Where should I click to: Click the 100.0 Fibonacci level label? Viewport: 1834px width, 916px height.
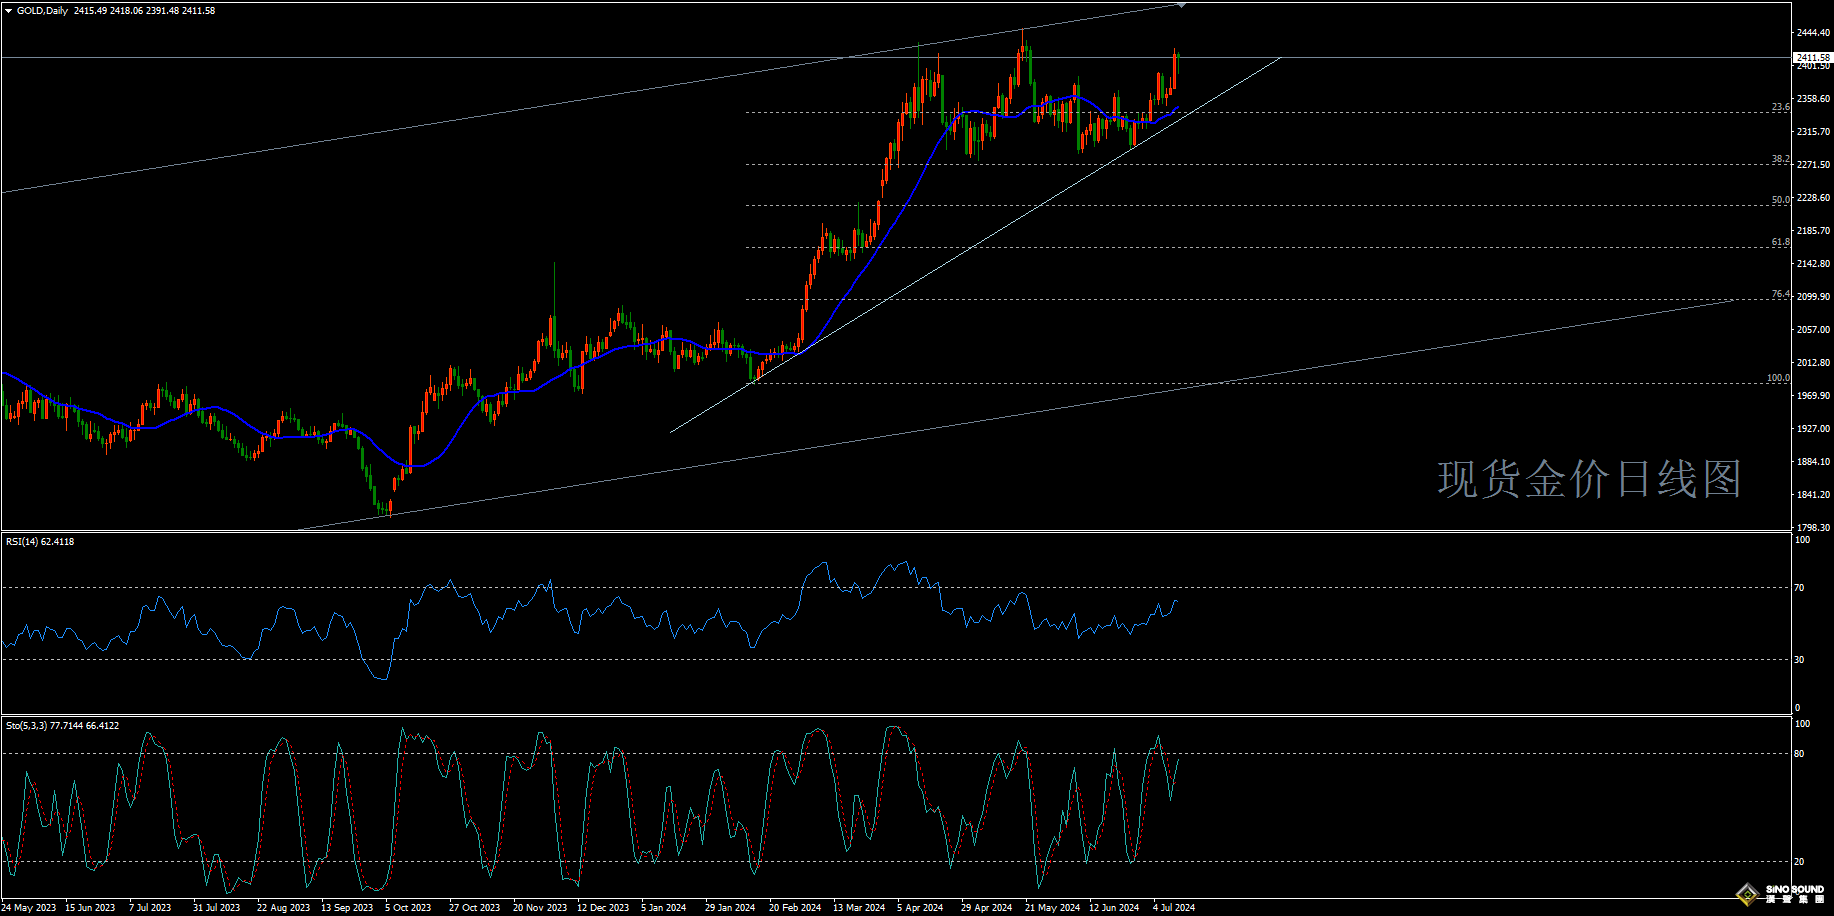coord(1778,378)
